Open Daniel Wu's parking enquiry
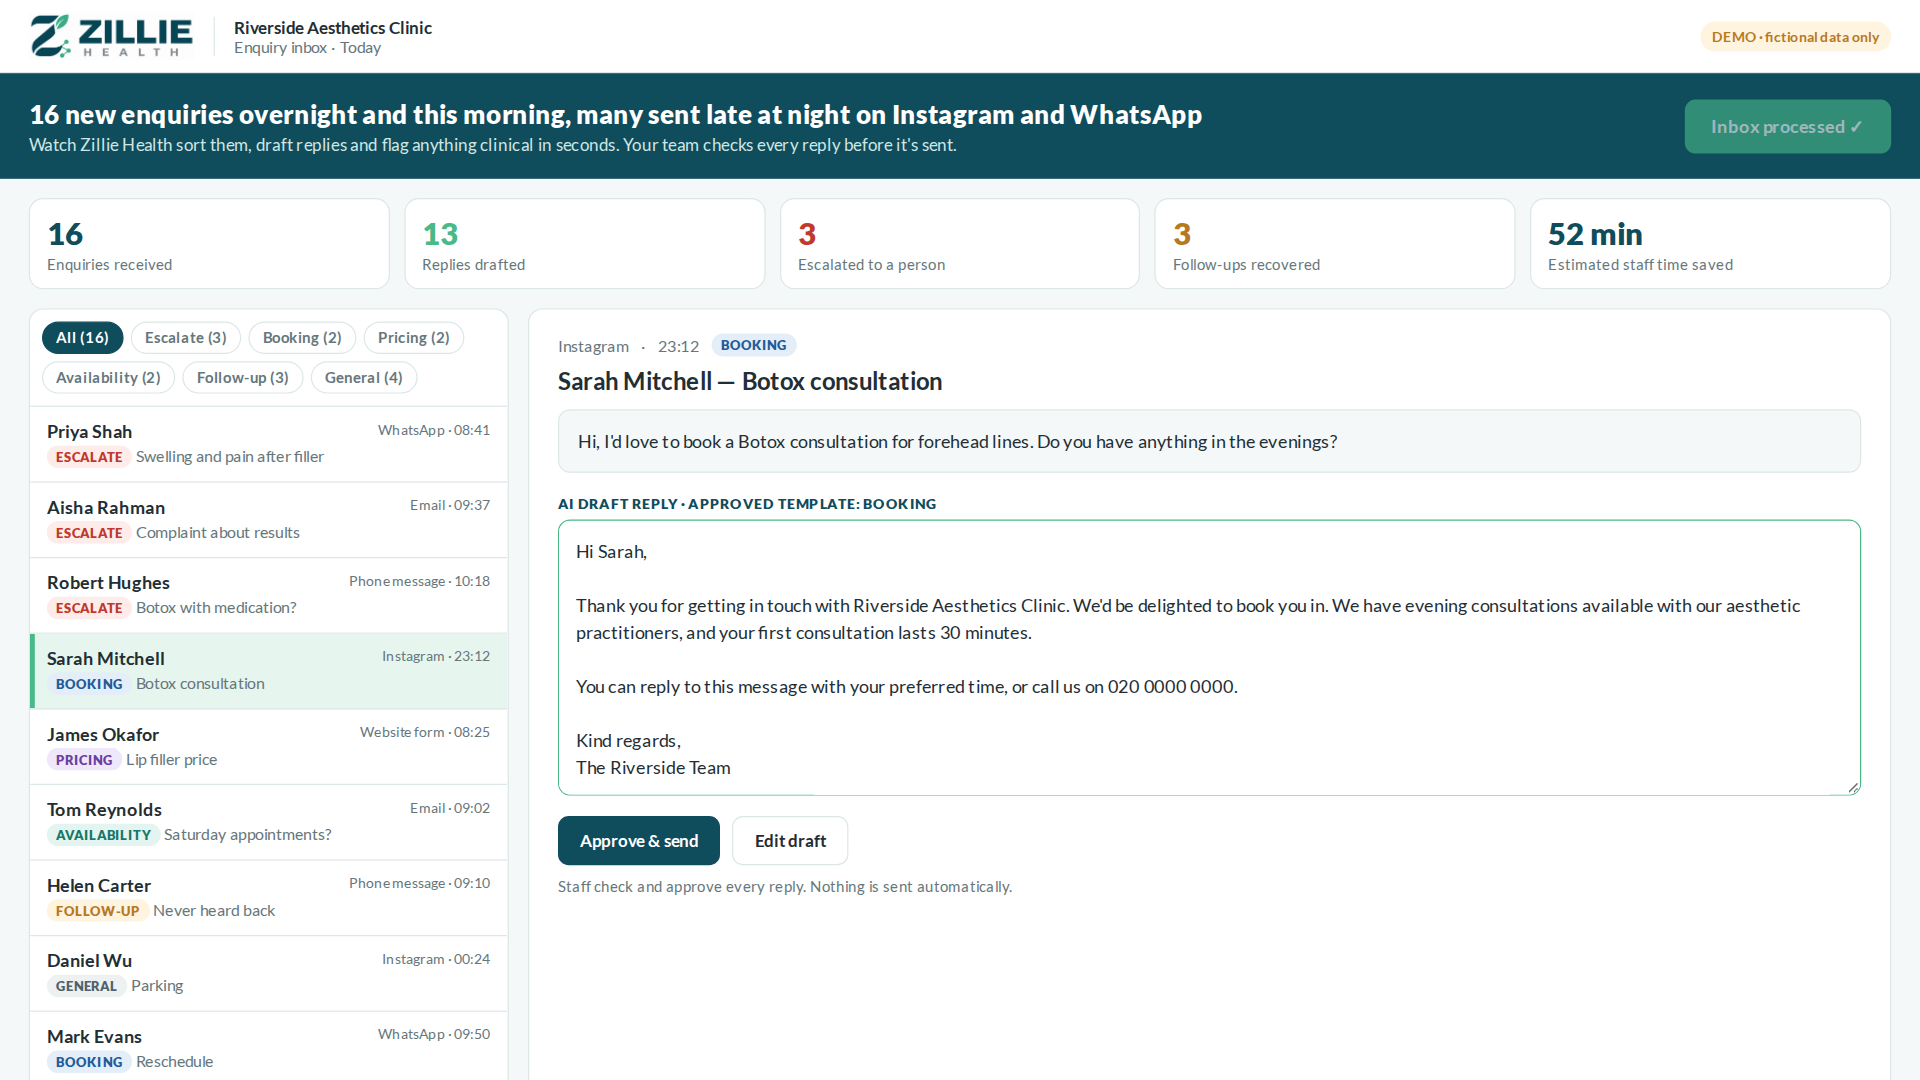The height and width of the screenshot is (1080, 1920). pyautogui.click(x=269, y=973)
